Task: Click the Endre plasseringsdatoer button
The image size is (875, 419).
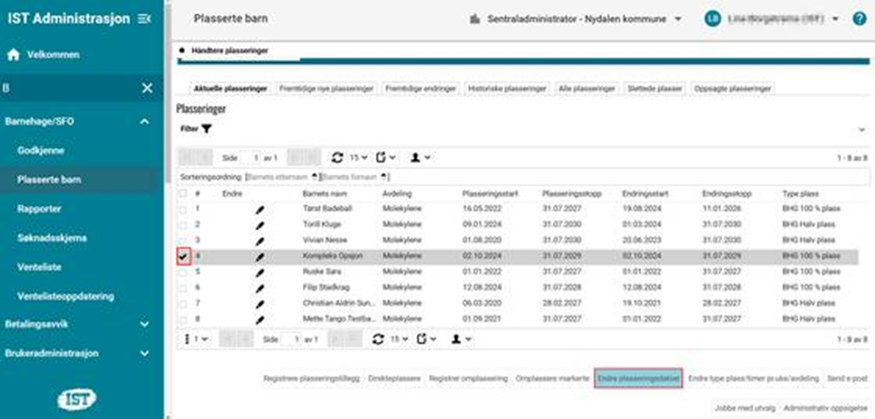Action: coord(638,379)
